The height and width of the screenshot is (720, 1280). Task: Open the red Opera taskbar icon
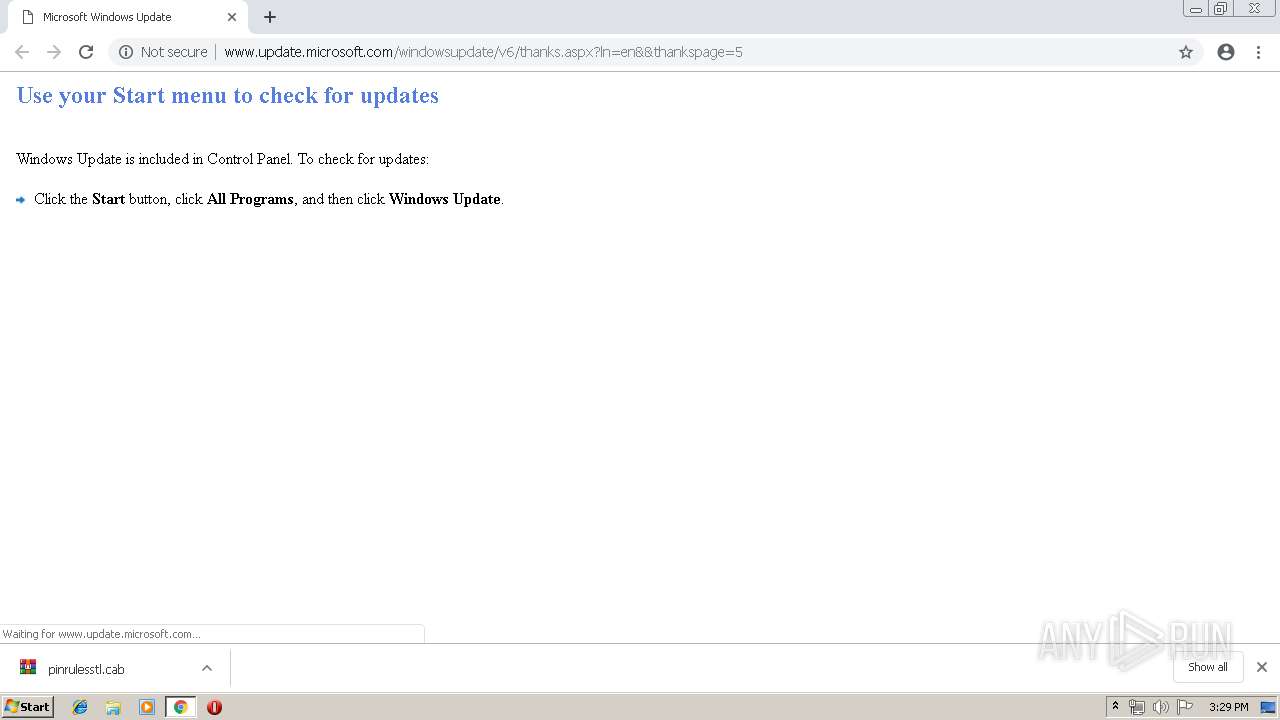pos(214,707)
